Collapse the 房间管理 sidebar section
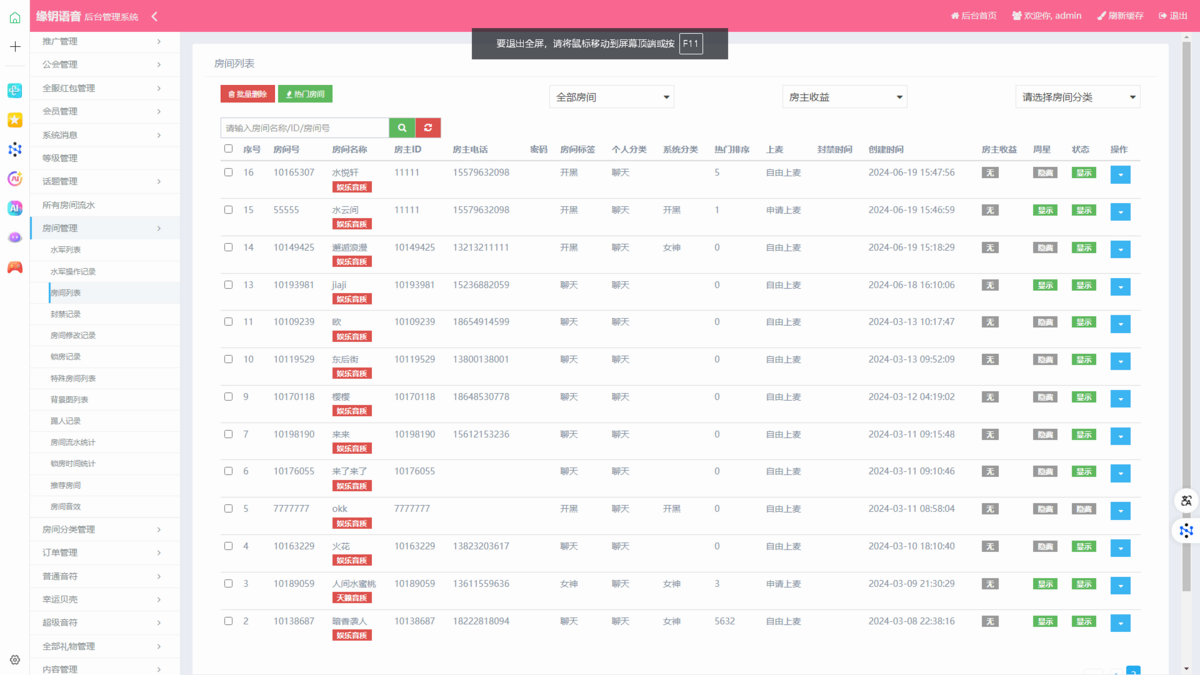Viewport: 1200px width, 675px height. pos(104,228)
